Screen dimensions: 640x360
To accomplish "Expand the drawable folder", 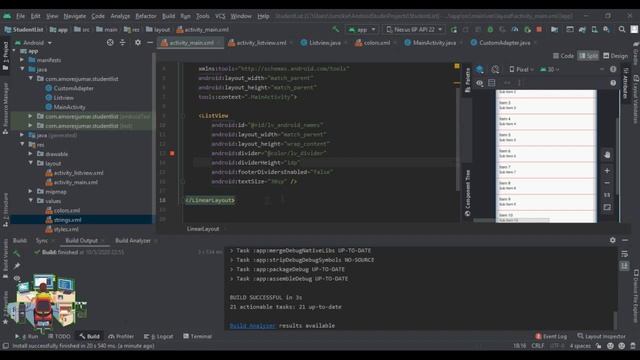I will click(x=31, y=154).
